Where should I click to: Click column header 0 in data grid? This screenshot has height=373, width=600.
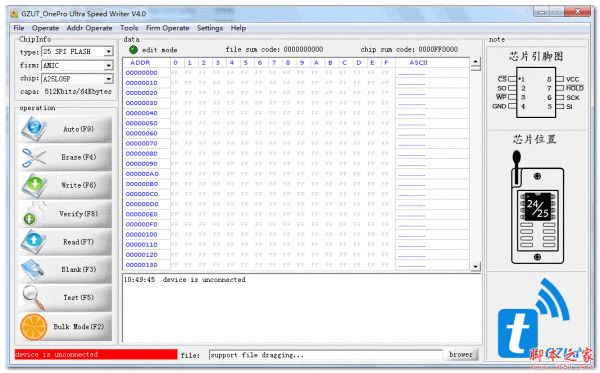point(176,63)
